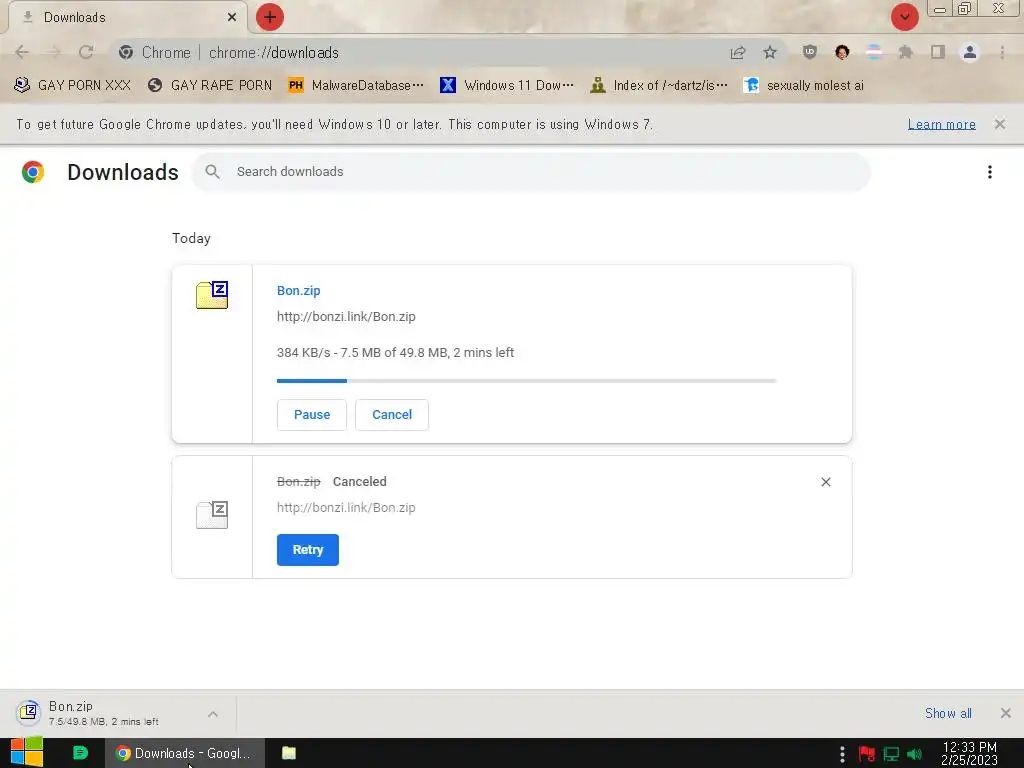Open the Extensions puzzle piece menu
1024x768 pixels.
pyautogui.click(x=906, y=52)
